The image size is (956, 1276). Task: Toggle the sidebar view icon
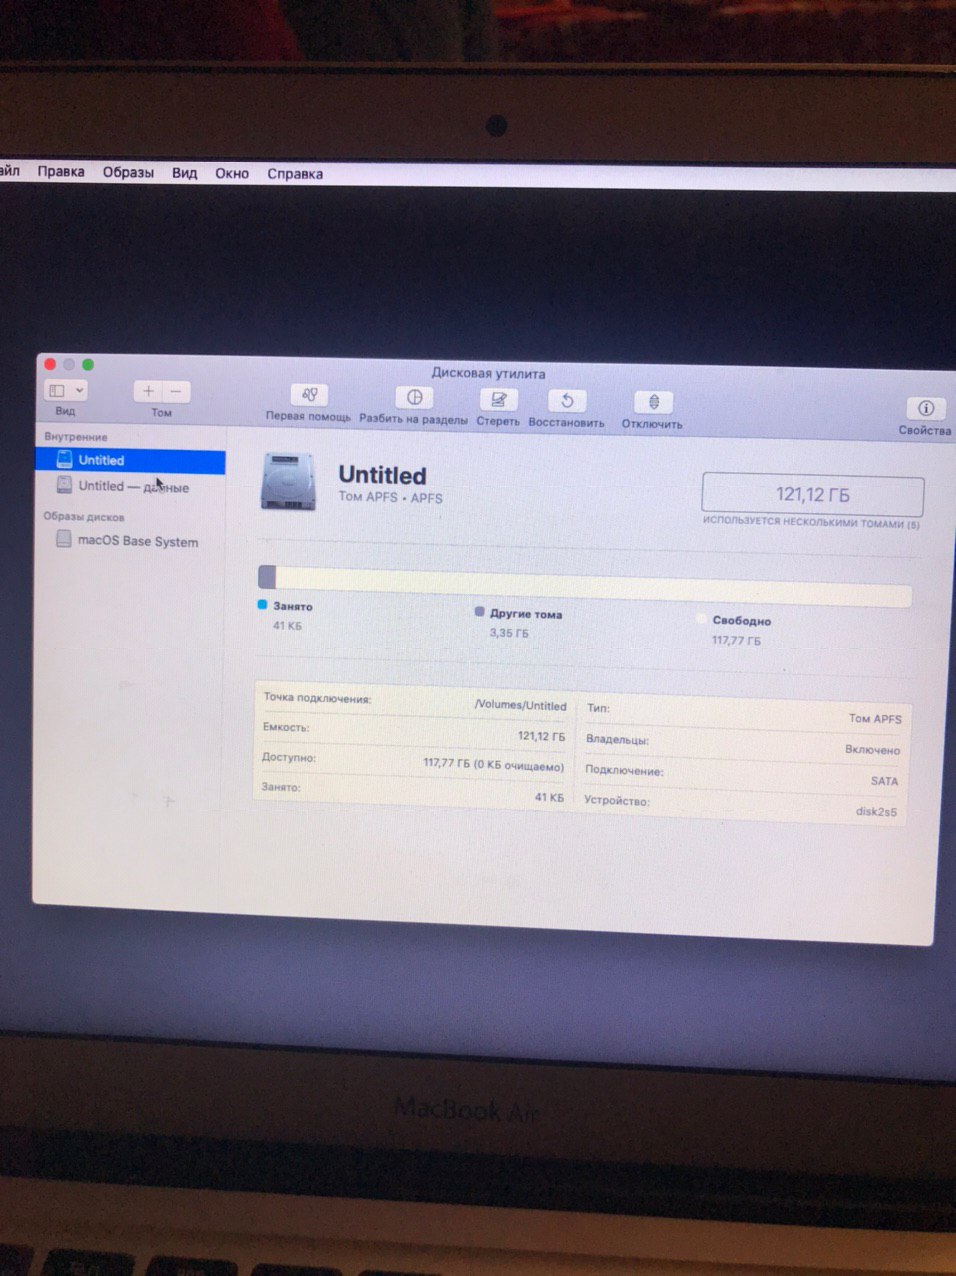(x=57, y=391)
